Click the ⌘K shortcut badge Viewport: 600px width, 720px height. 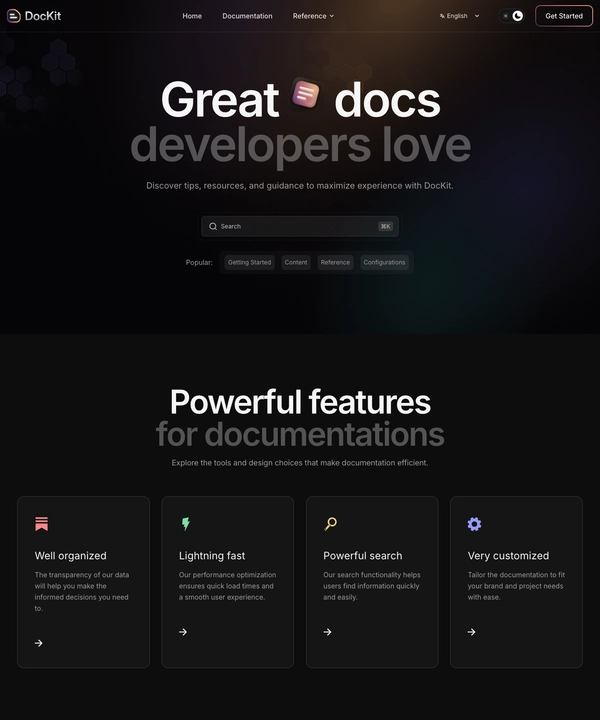(x=386, y=226)
